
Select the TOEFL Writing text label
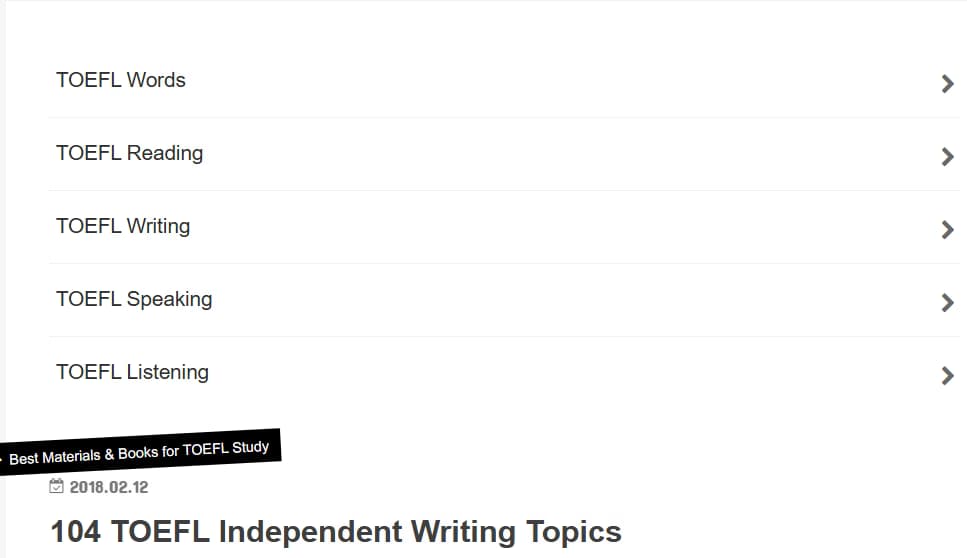click(123, 226)
